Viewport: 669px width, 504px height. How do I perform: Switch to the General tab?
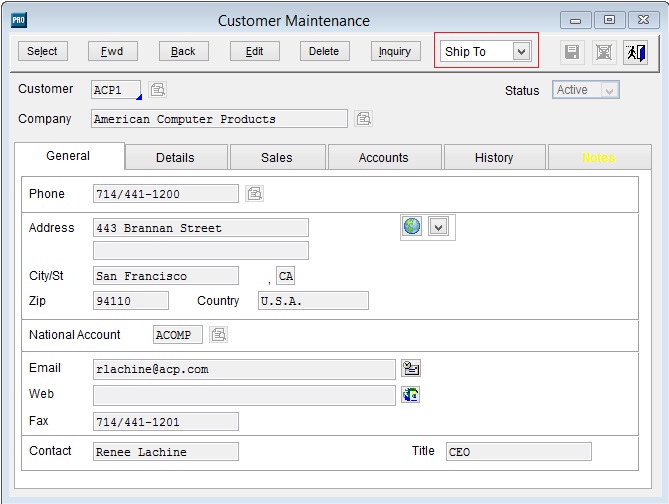(68, 156)
